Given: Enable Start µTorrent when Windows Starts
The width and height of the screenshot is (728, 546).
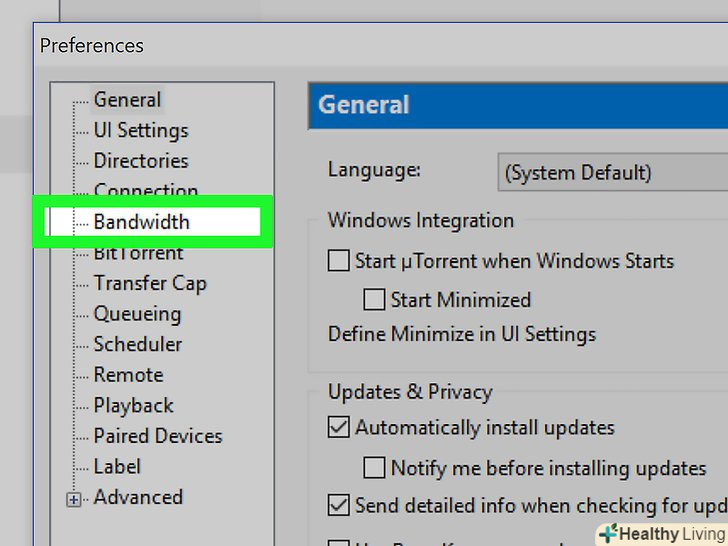Looking at the screenshot, I should point(339,262).
